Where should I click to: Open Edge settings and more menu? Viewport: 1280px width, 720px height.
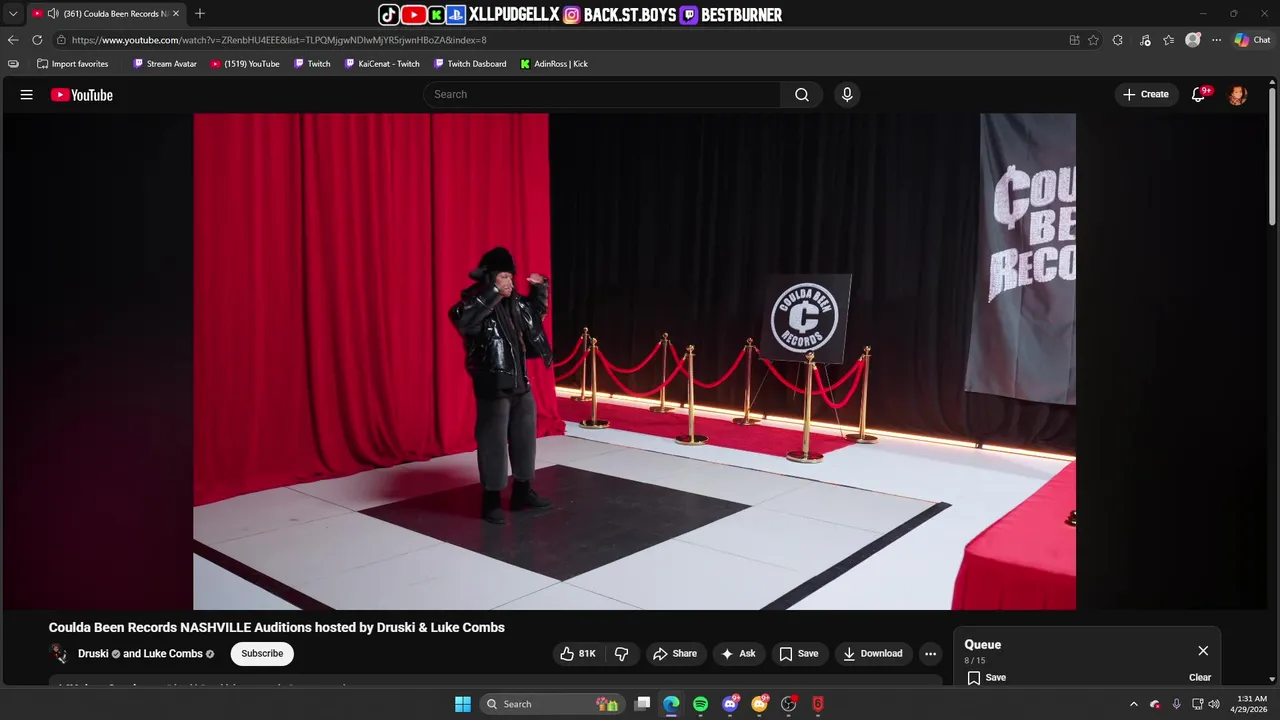[1217, 40]
